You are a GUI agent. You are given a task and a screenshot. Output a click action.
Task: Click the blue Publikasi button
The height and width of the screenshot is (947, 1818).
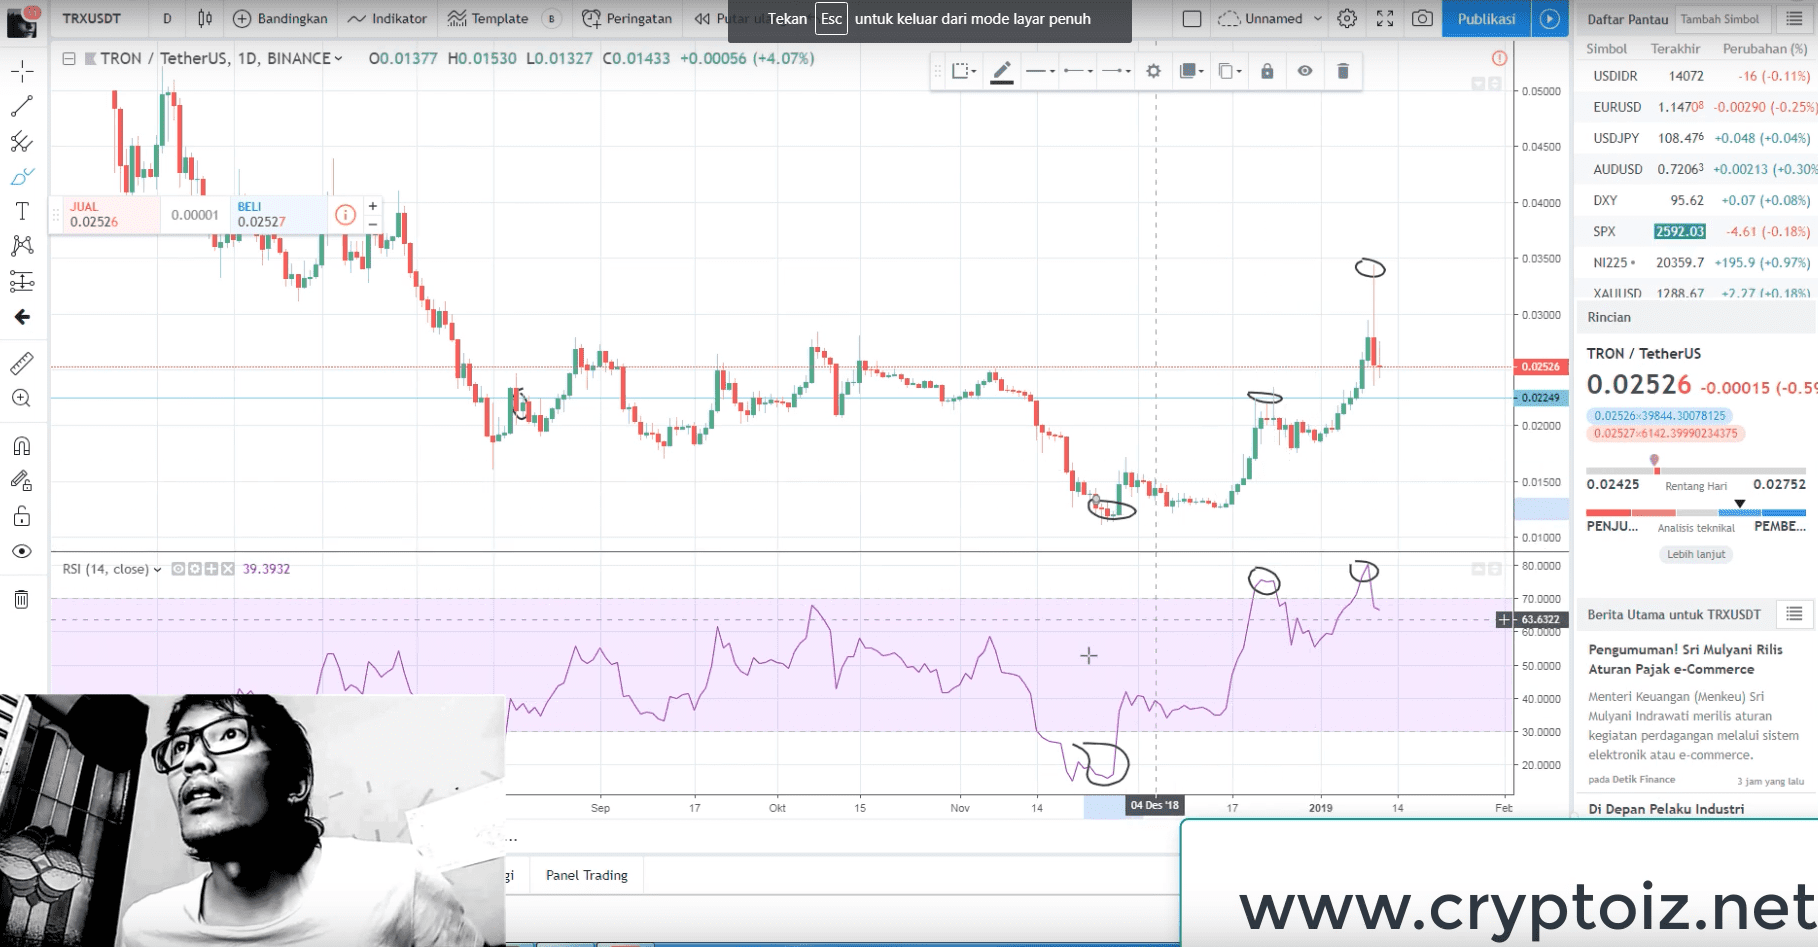(x=1486, y=18)
